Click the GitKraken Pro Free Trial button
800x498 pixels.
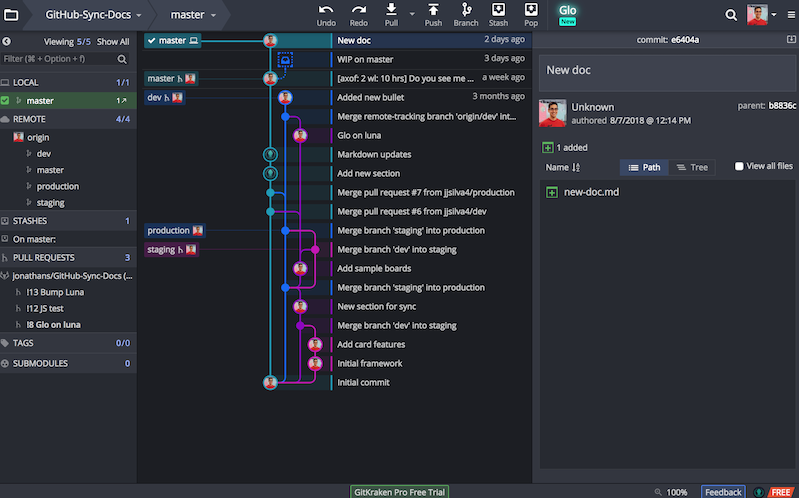(x=399, y=492)
